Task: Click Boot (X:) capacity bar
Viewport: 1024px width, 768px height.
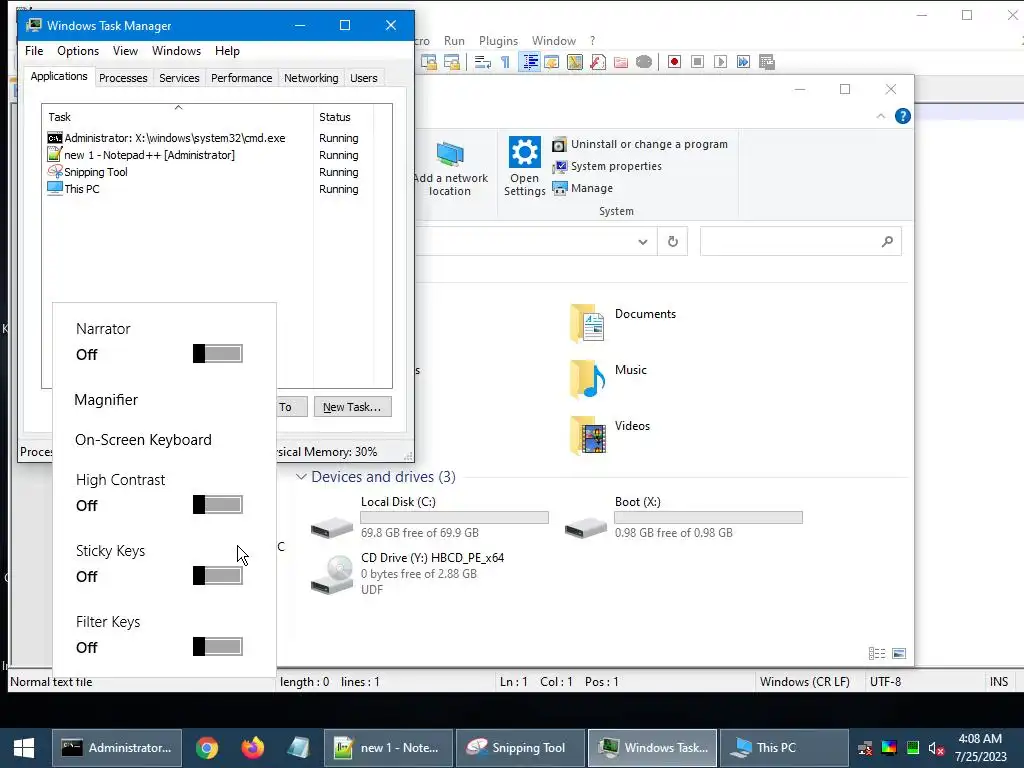Action: coord(709,517)
